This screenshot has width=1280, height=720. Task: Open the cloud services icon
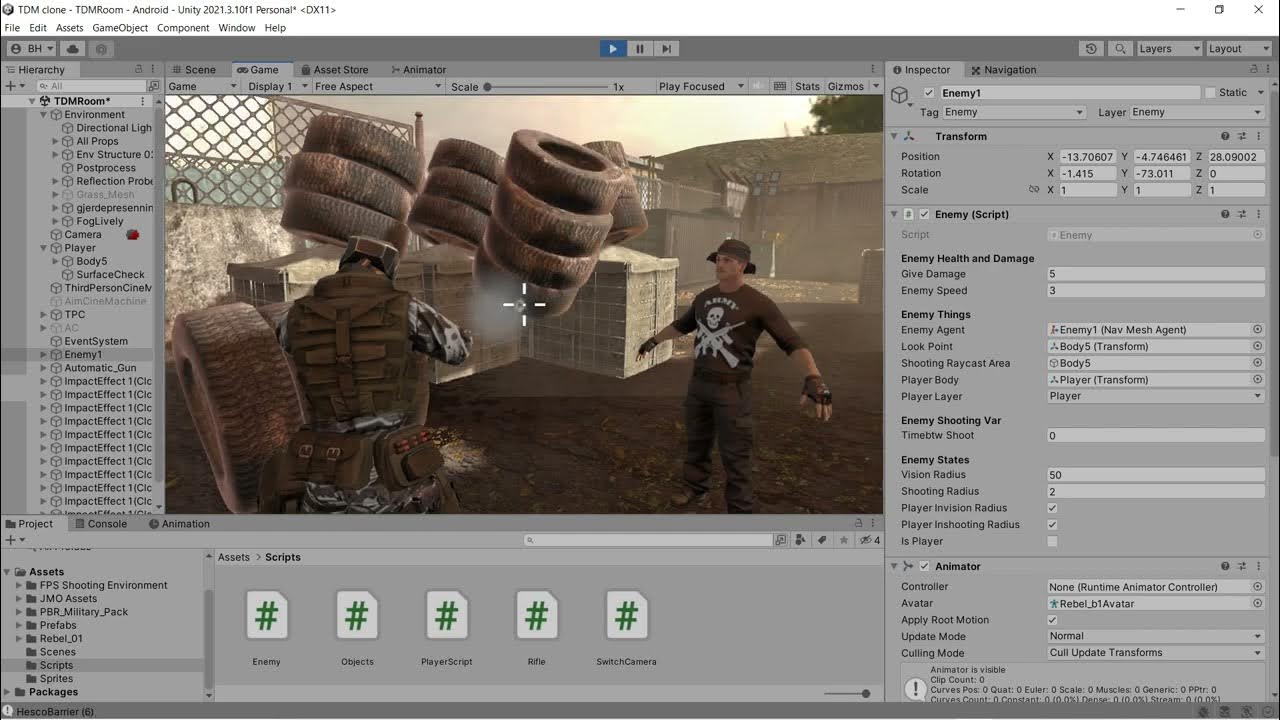pyautogui.click(x=73, y=48)
